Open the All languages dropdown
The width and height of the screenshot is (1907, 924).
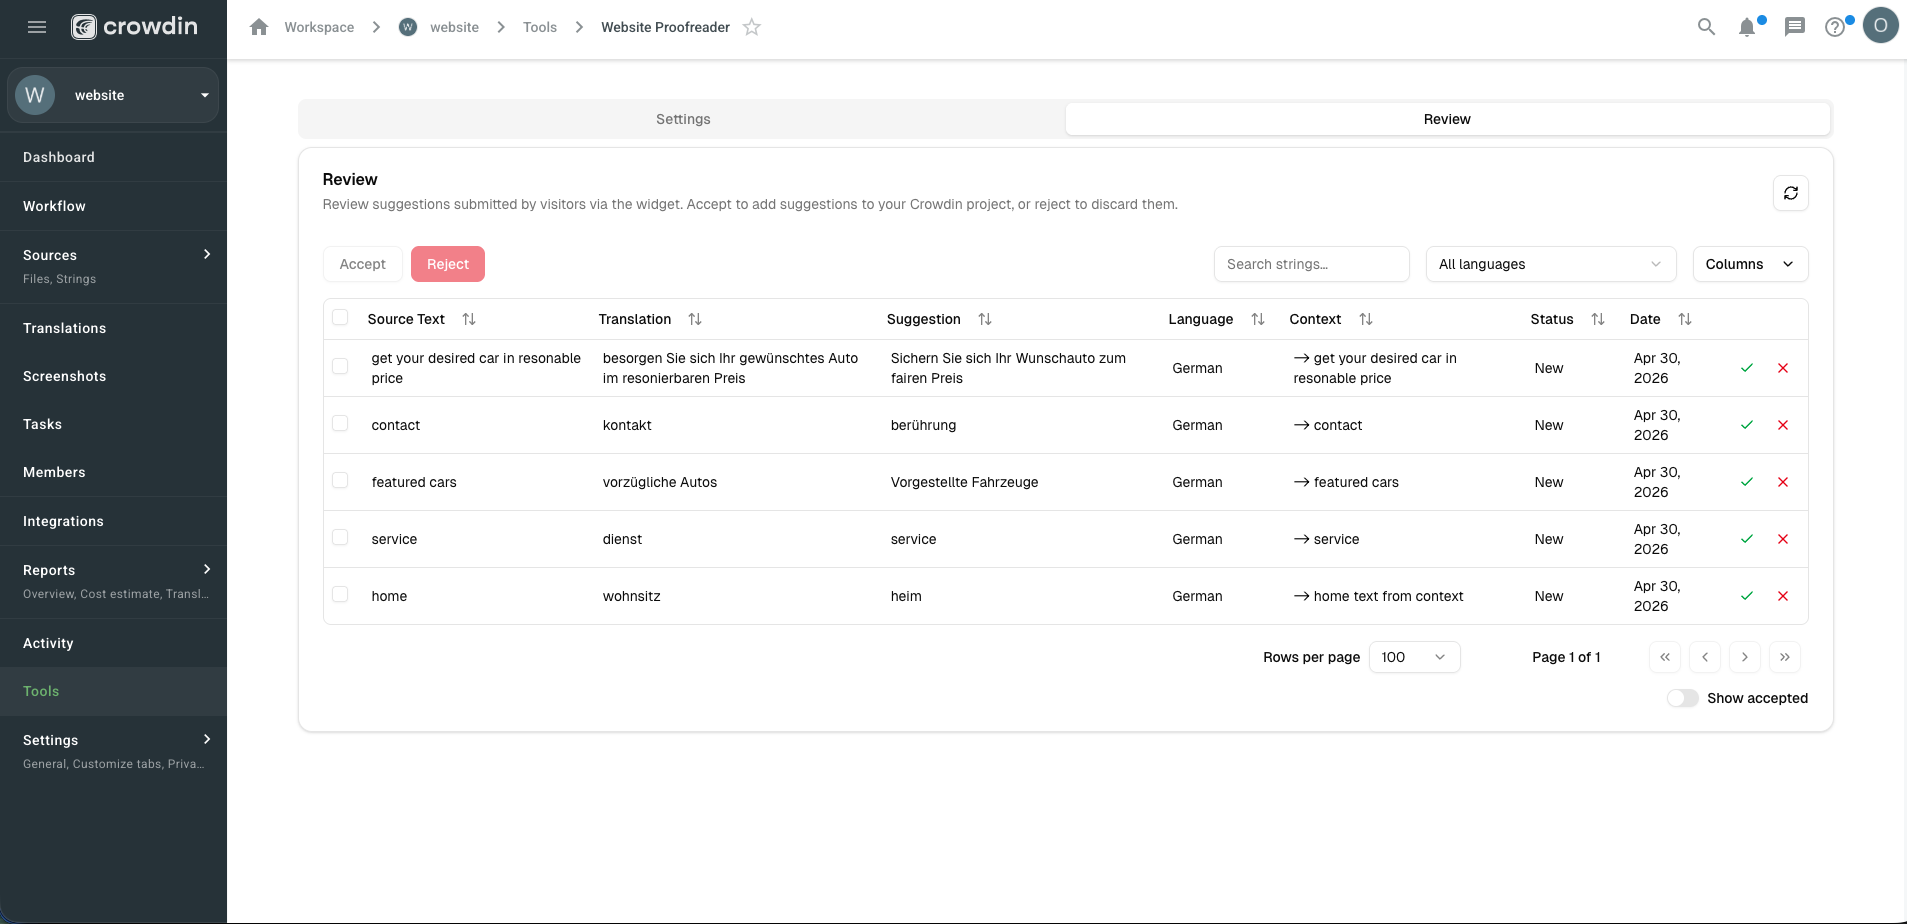pyautogui.click(x=1550, y=264)
